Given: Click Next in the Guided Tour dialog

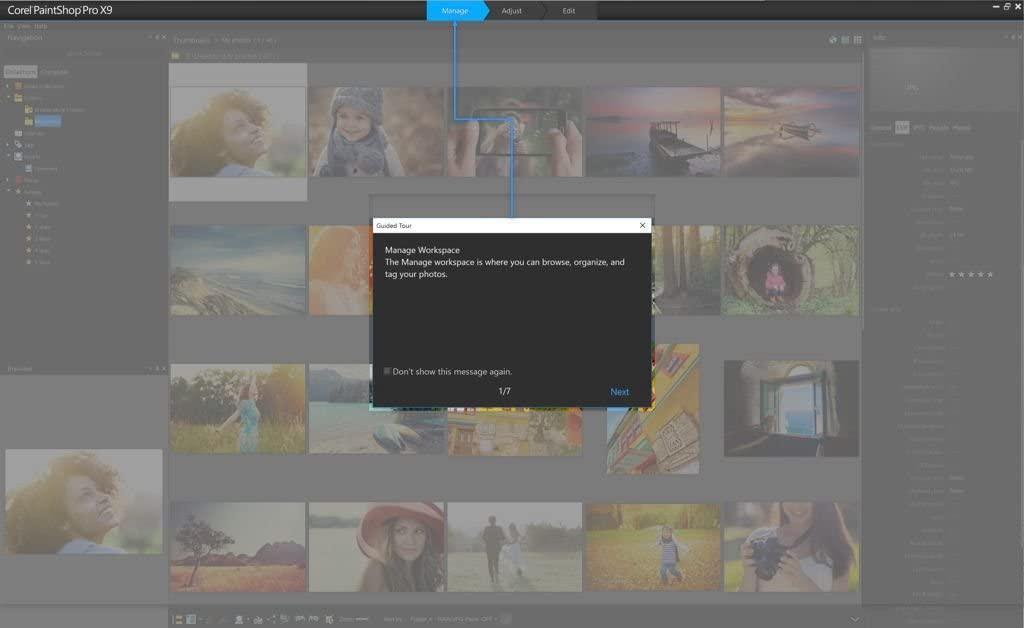Looking at the screenshot, I should pyautogui.click(x=619, y=391).
